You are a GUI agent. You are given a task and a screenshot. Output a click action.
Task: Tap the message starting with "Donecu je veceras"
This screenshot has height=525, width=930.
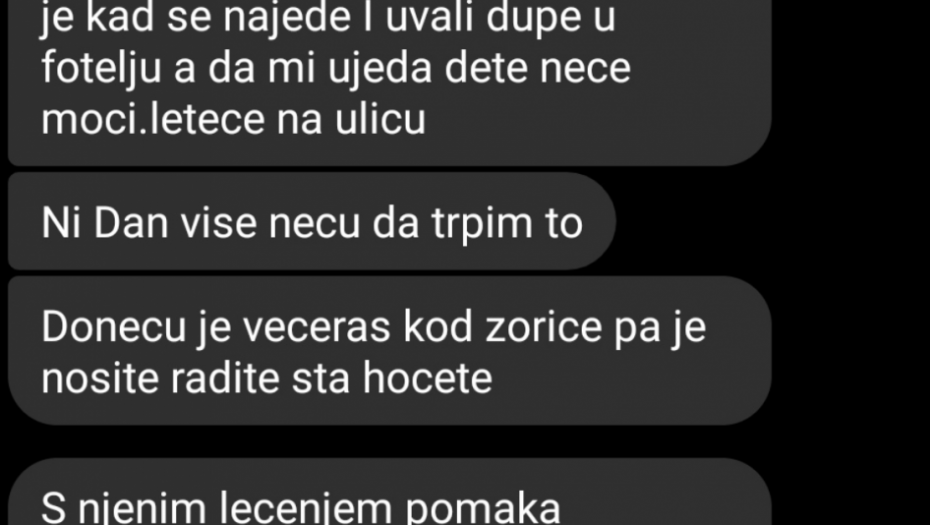pos(390,351)
